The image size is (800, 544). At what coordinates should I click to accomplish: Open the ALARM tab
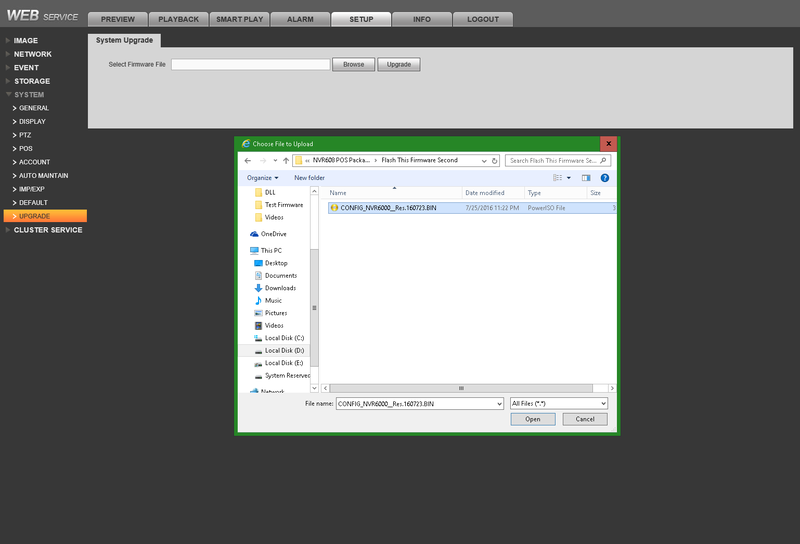pyautogui.click(x=300, y=19)
